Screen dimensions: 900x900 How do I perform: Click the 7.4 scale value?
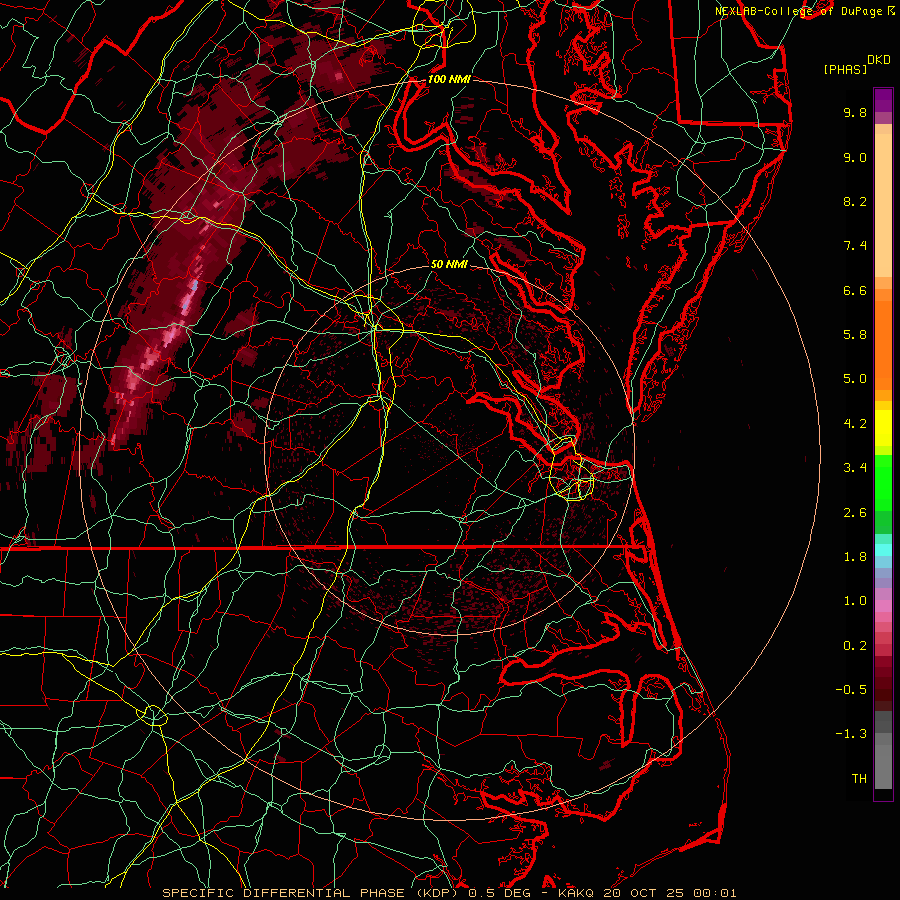[855, 246]
